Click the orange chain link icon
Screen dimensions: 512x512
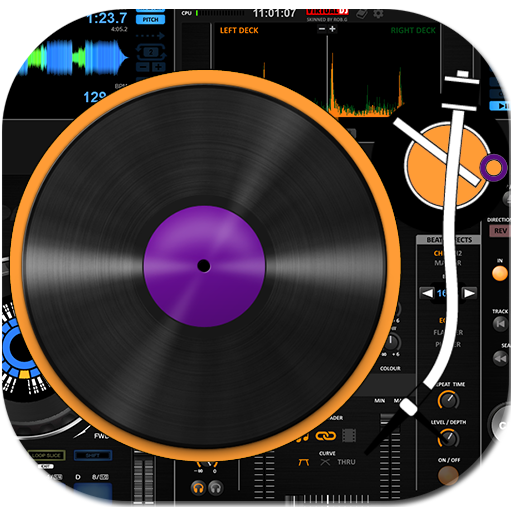point(326,435)
